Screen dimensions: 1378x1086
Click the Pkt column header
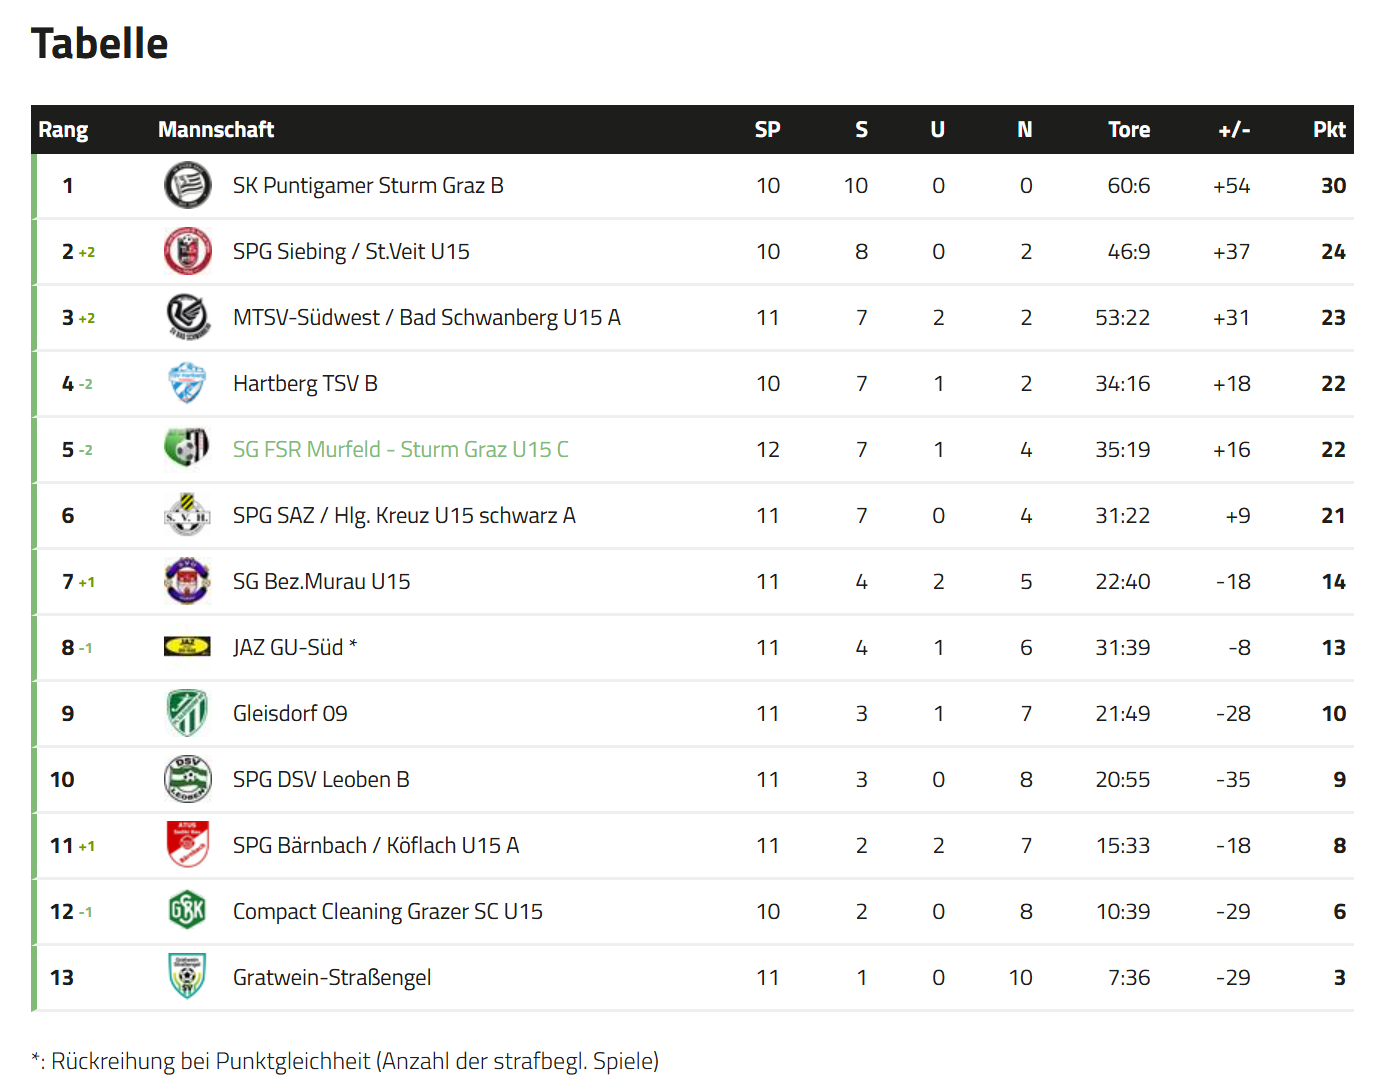1329,130
